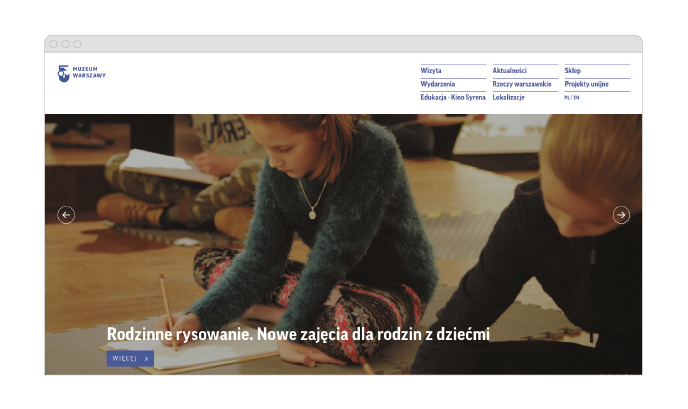Select Edukacja - Kino Syrena navigation link

pyautogui.click(x=453, y=97)
